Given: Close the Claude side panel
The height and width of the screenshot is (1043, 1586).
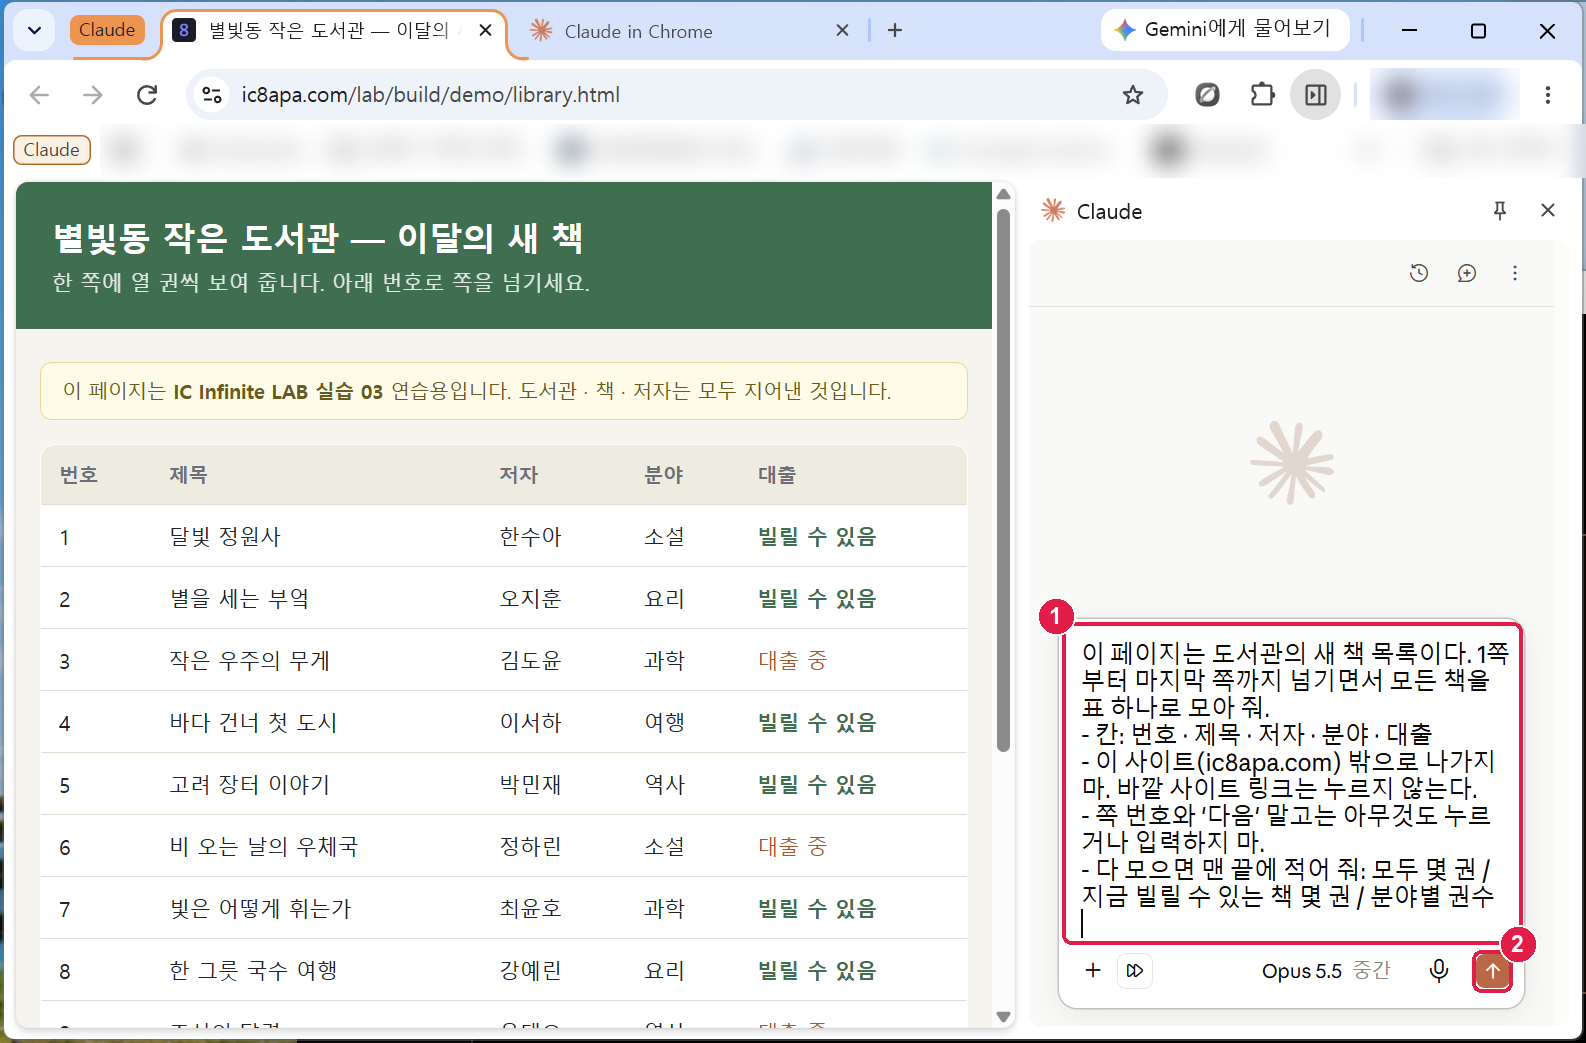Looking at the screenshot, I should tap(1548, 210).
